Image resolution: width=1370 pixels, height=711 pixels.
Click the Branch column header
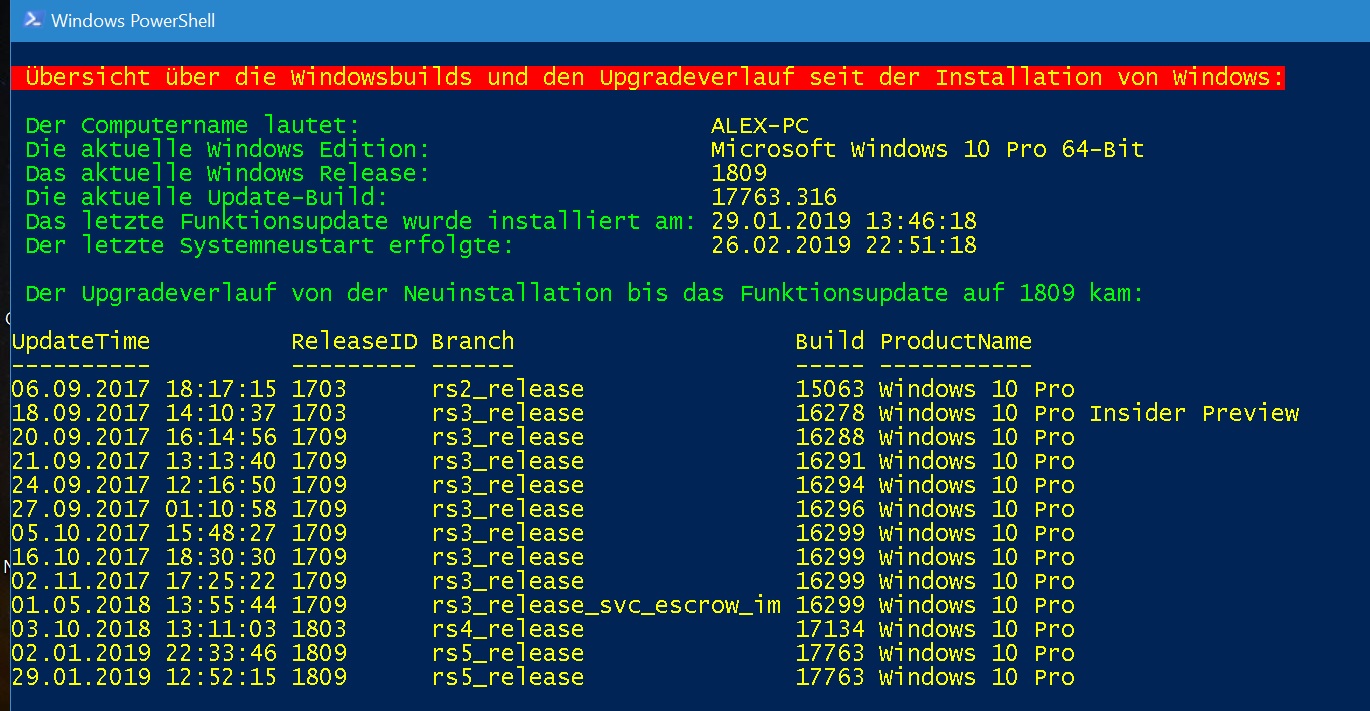coord(473,341)
